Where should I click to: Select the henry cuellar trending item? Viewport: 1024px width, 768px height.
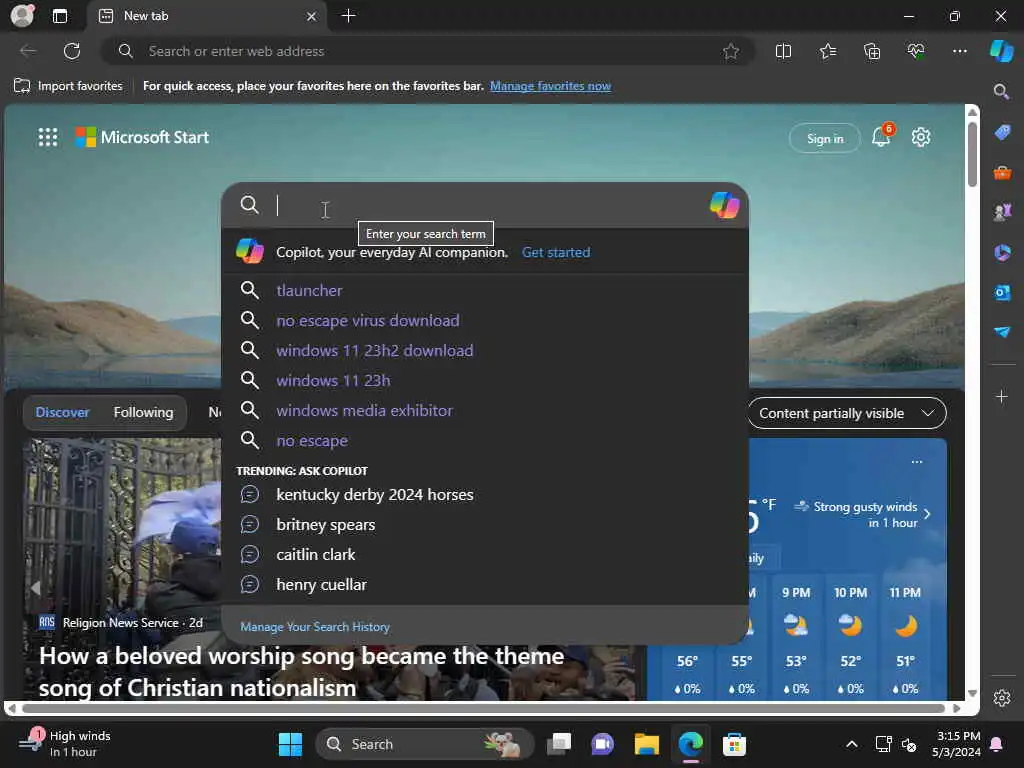[x=485, y=584]
